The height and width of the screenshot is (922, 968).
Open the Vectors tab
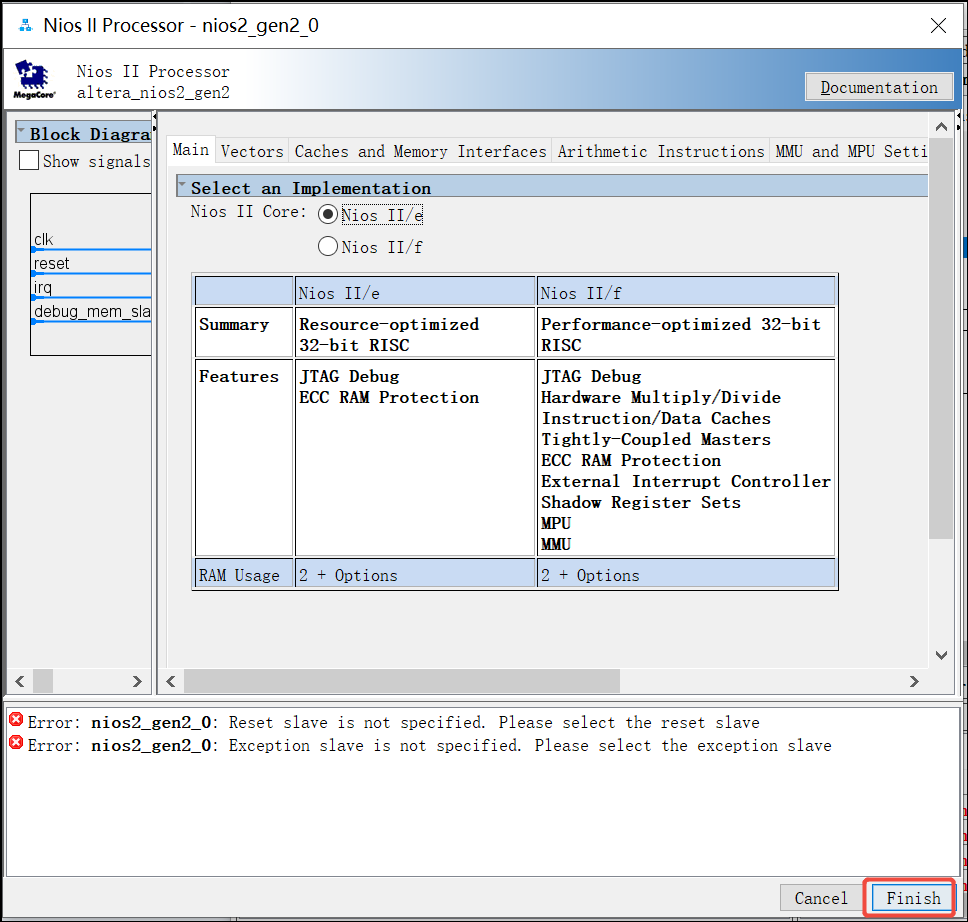coord(252,151)
